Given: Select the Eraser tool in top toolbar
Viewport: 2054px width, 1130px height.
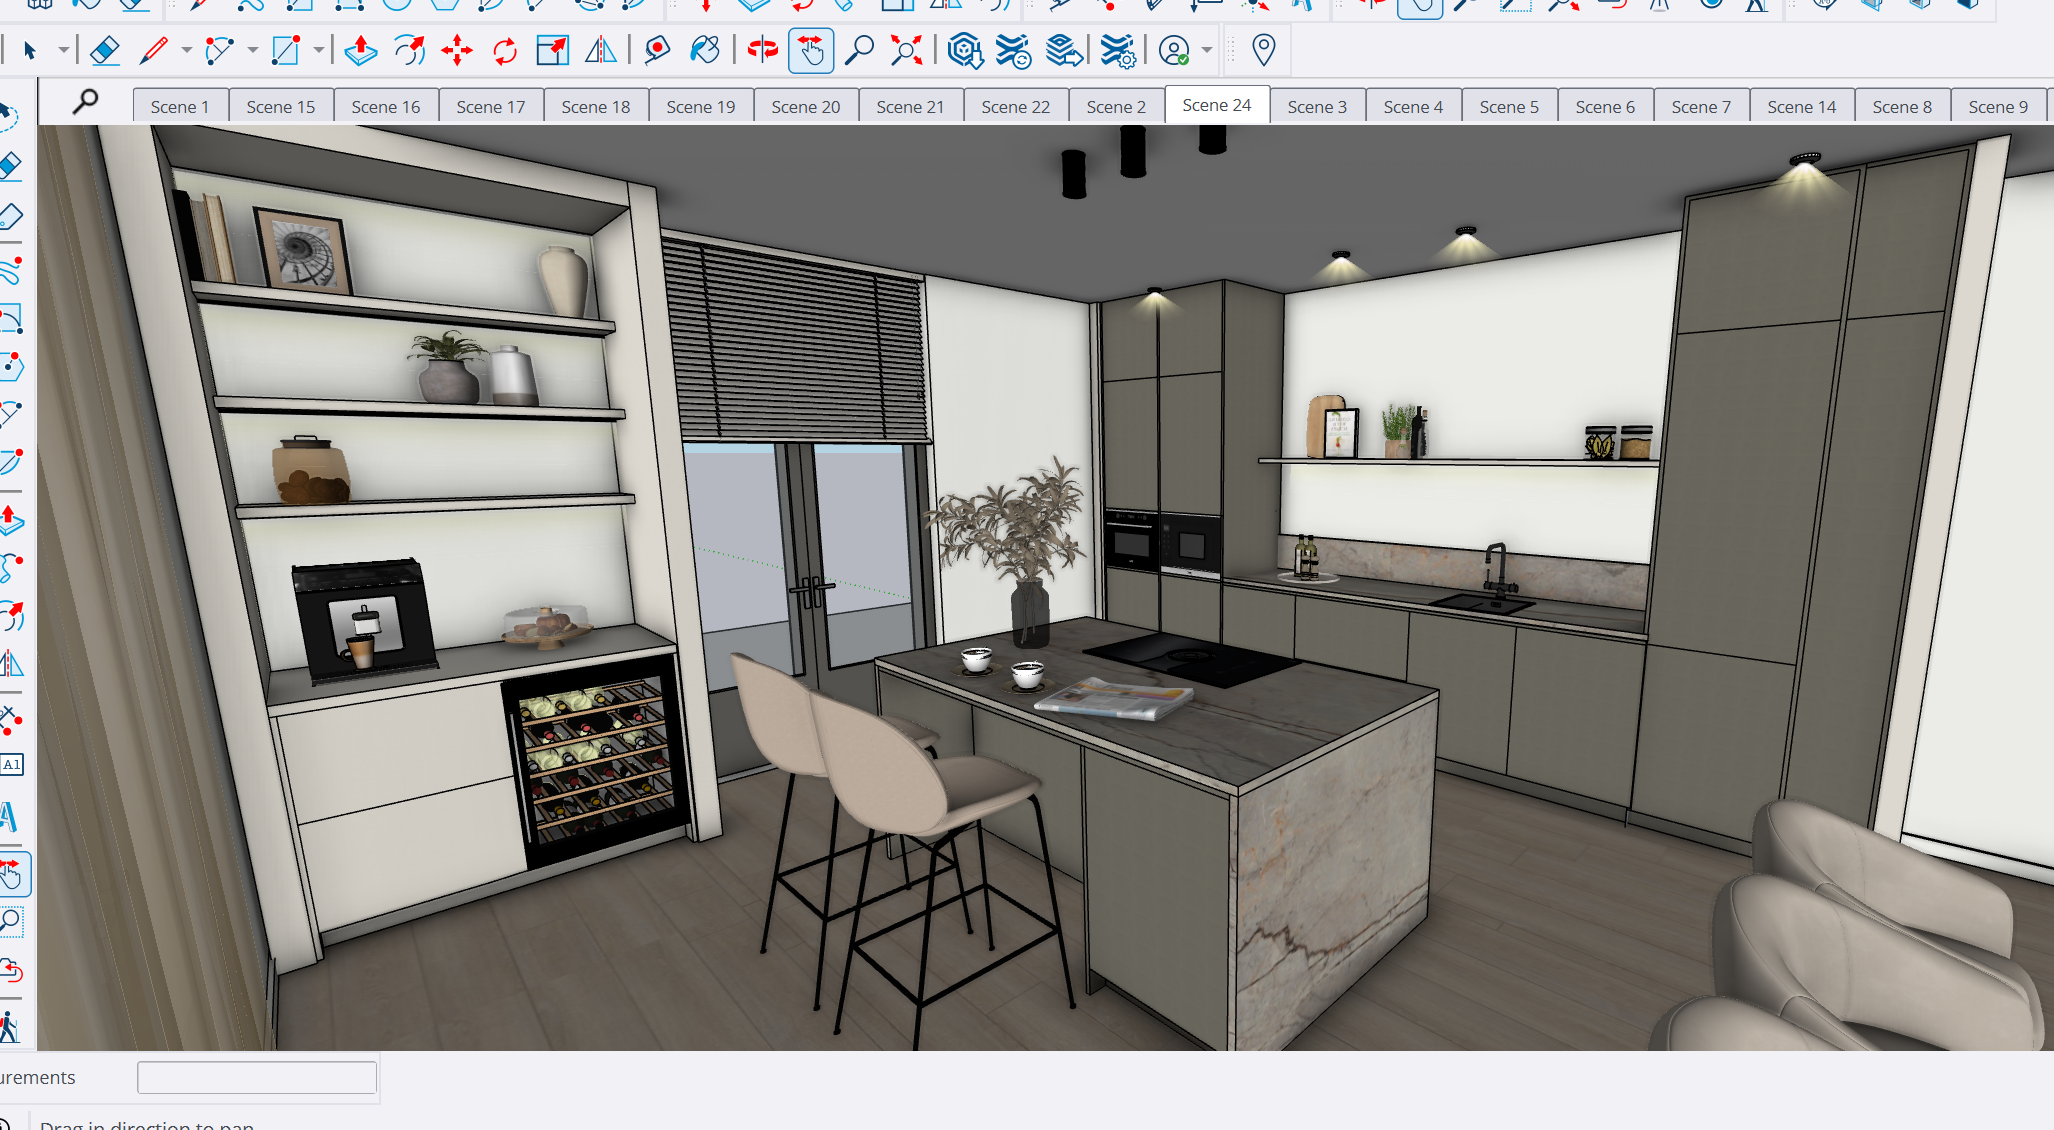Looking at the screenshot, I should (104, 50).
